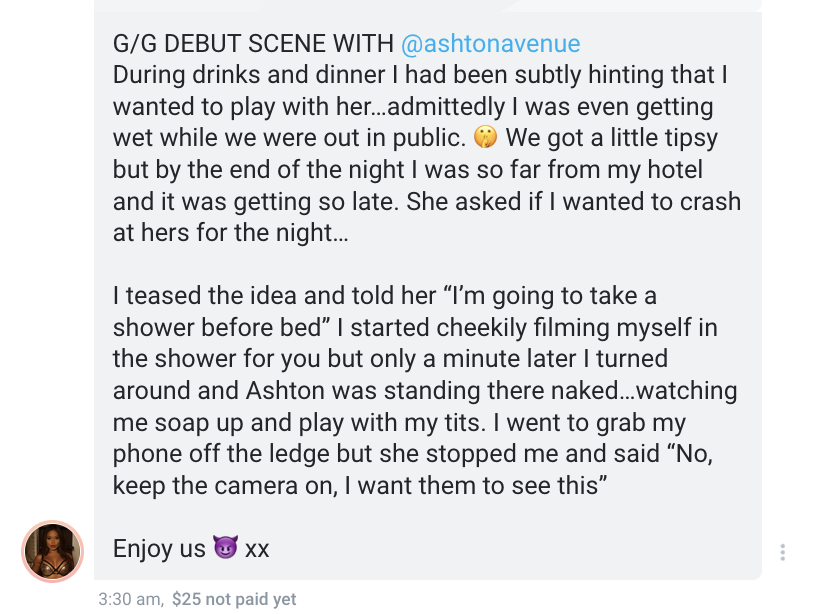Click the "G/G DEBUT SCENE WITH" heading
The height and width of the screenshot is (614, 814).
254,44
